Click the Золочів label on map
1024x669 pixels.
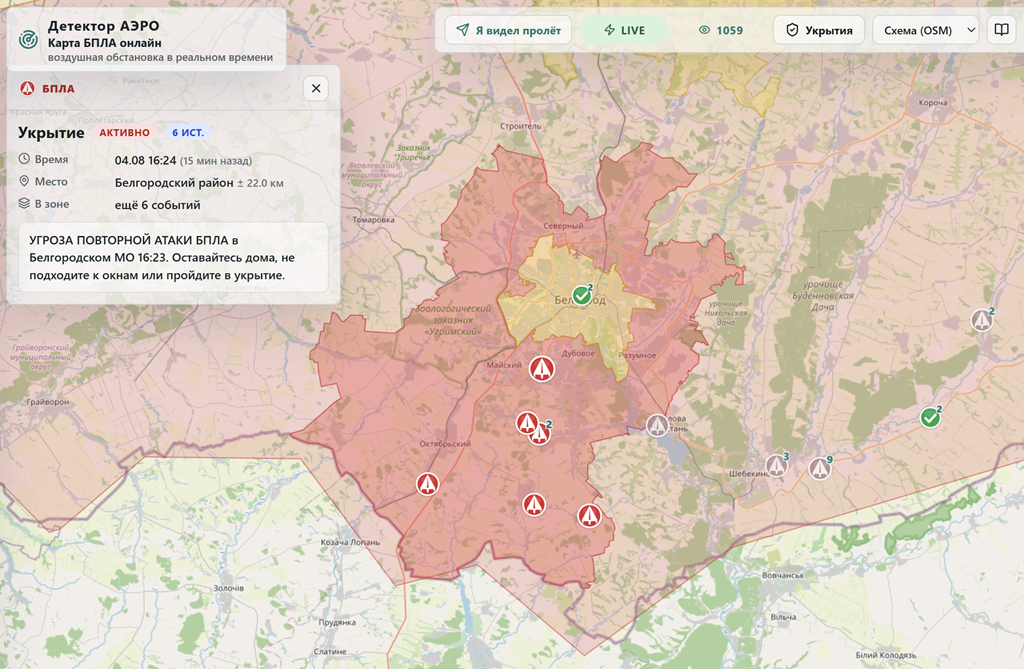[x=229, y=588]
